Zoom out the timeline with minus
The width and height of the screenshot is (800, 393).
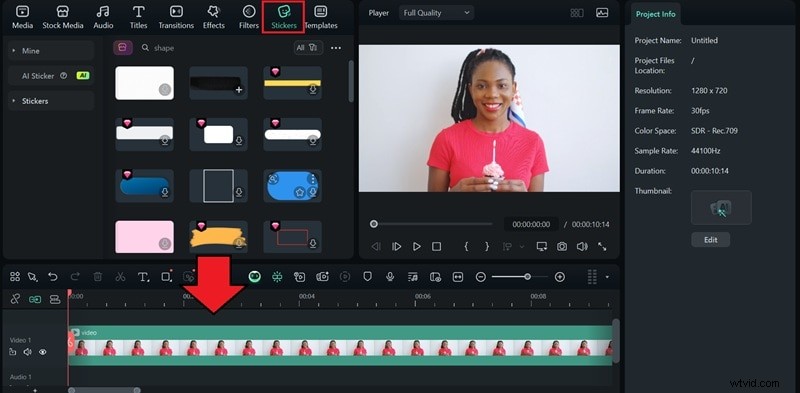481,277
